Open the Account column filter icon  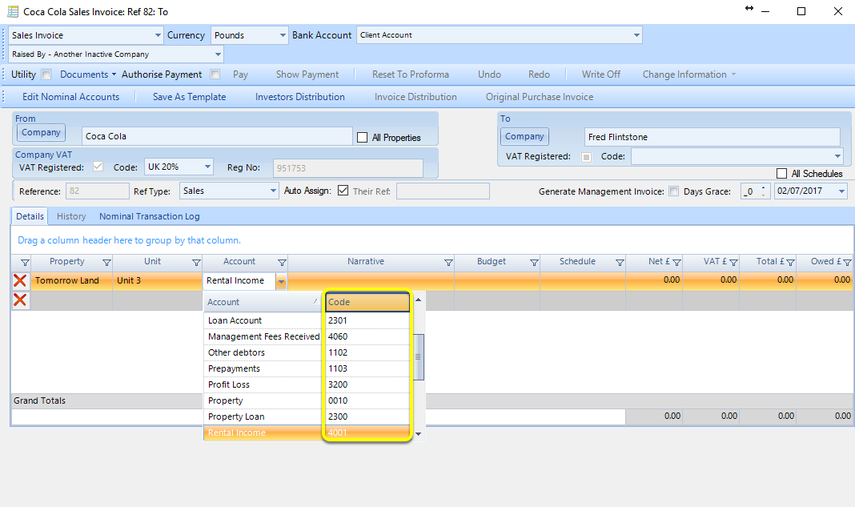(x=282, y=263)
